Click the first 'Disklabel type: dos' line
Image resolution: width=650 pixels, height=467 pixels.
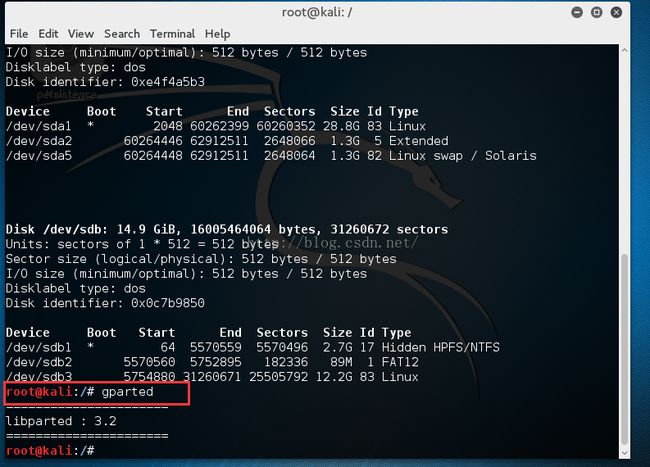click(76, 67)
